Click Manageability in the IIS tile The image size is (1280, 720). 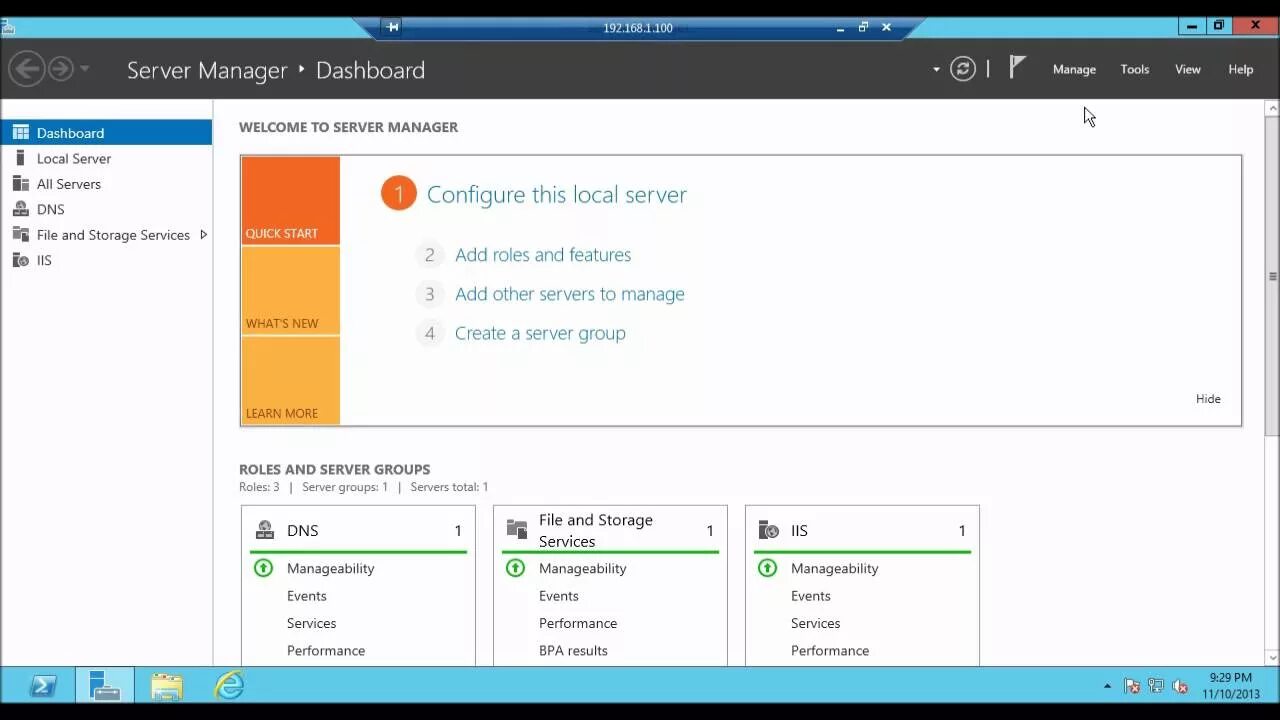click(x=834, y=568)
